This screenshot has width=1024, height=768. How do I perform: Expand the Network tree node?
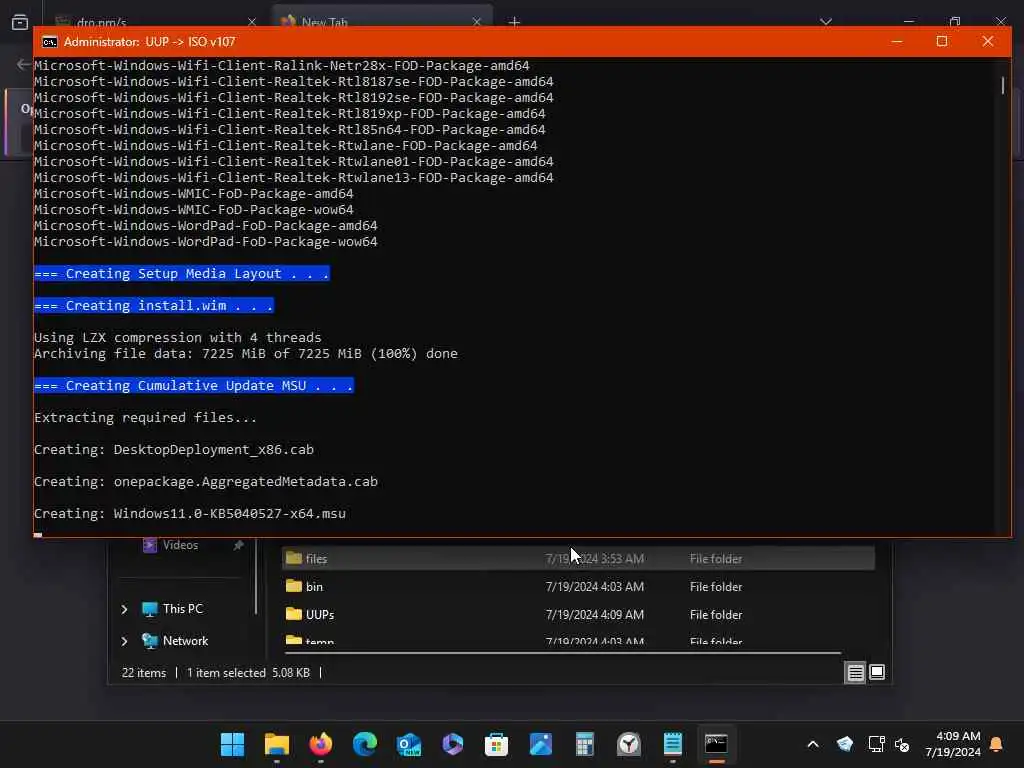tap(124, 641)
